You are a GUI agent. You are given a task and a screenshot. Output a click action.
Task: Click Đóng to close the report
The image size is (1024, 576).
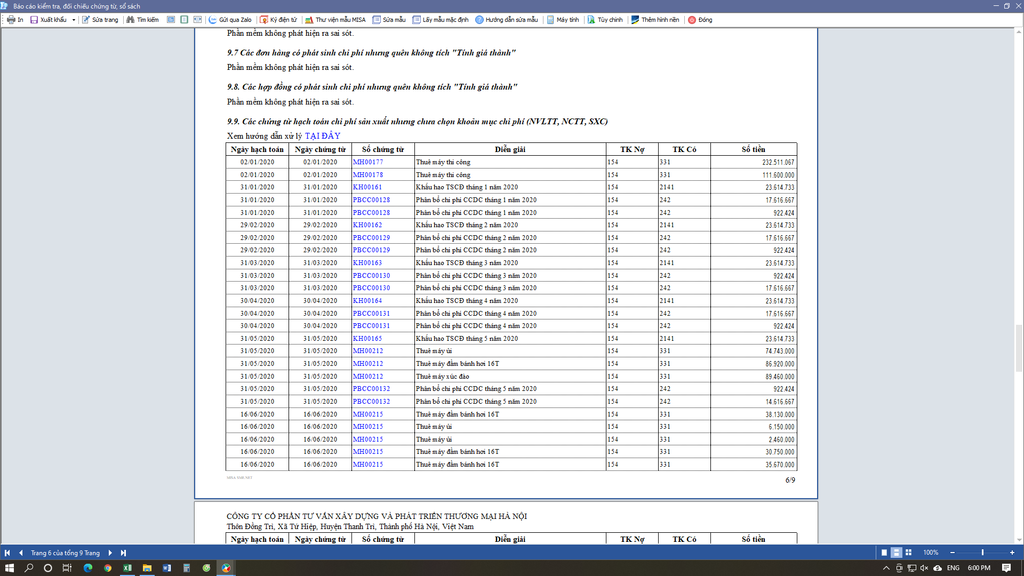700,20
